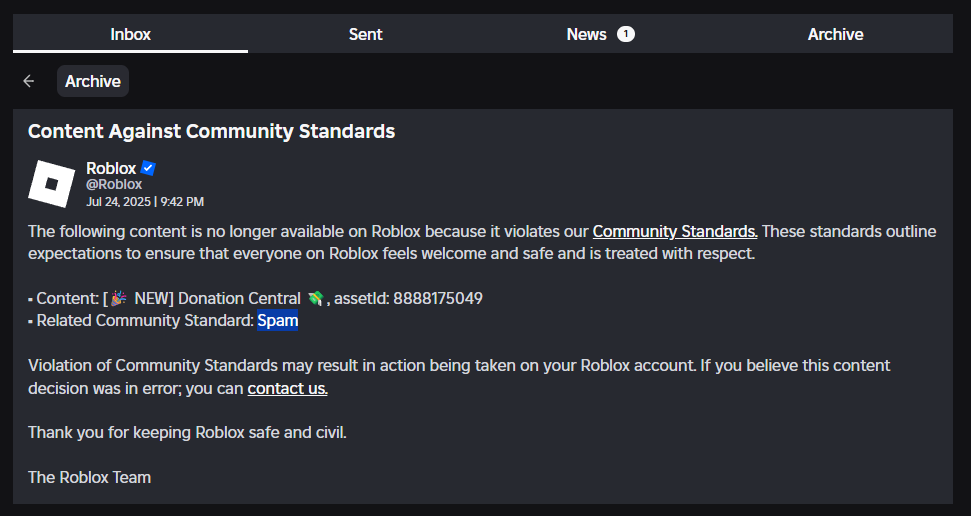
Task: Click The Roblox Team signature
Action: (x=89, y=477)
